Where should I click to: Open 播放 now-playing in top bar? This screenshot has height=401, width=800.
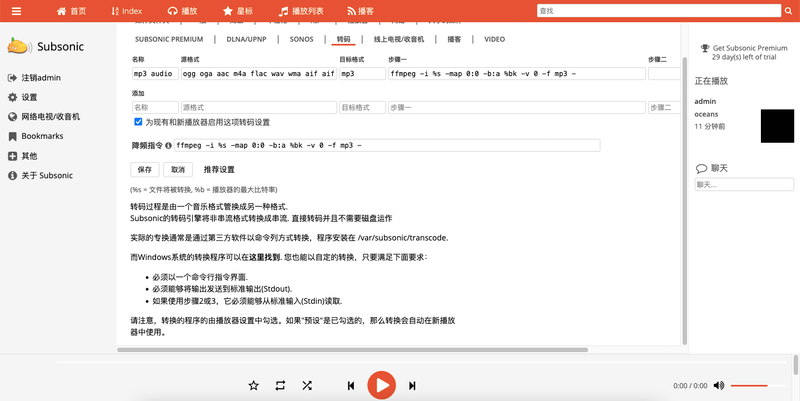[183, 11]
